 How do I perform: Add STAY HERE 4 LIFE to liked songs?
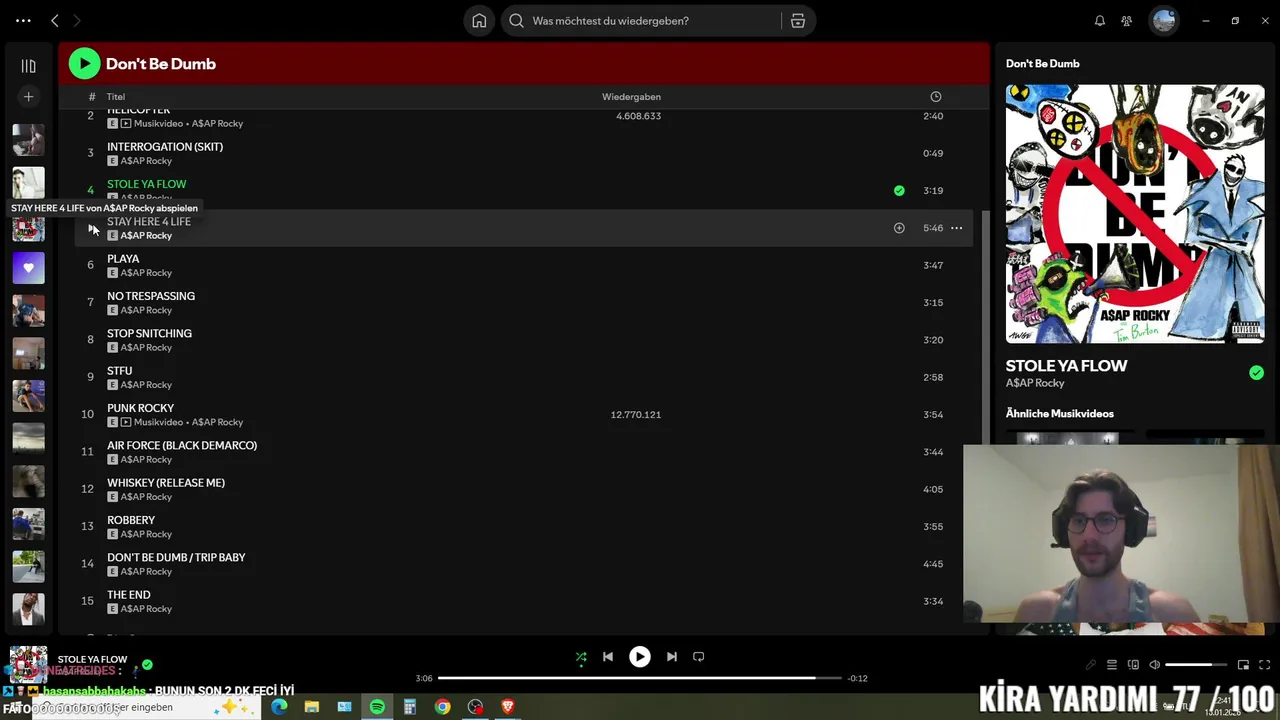click(x=899, y=228)
